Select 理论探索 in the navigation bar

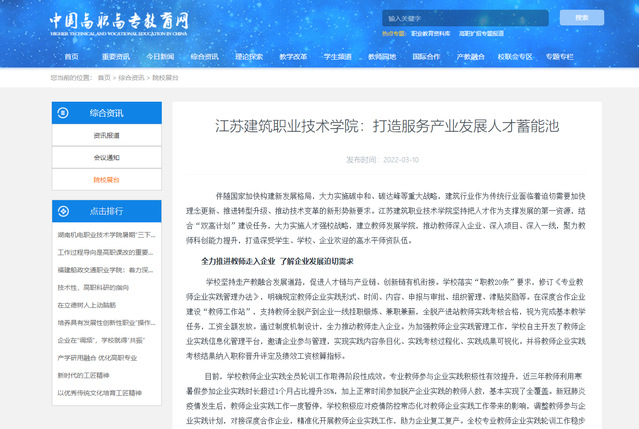[250, 57]
